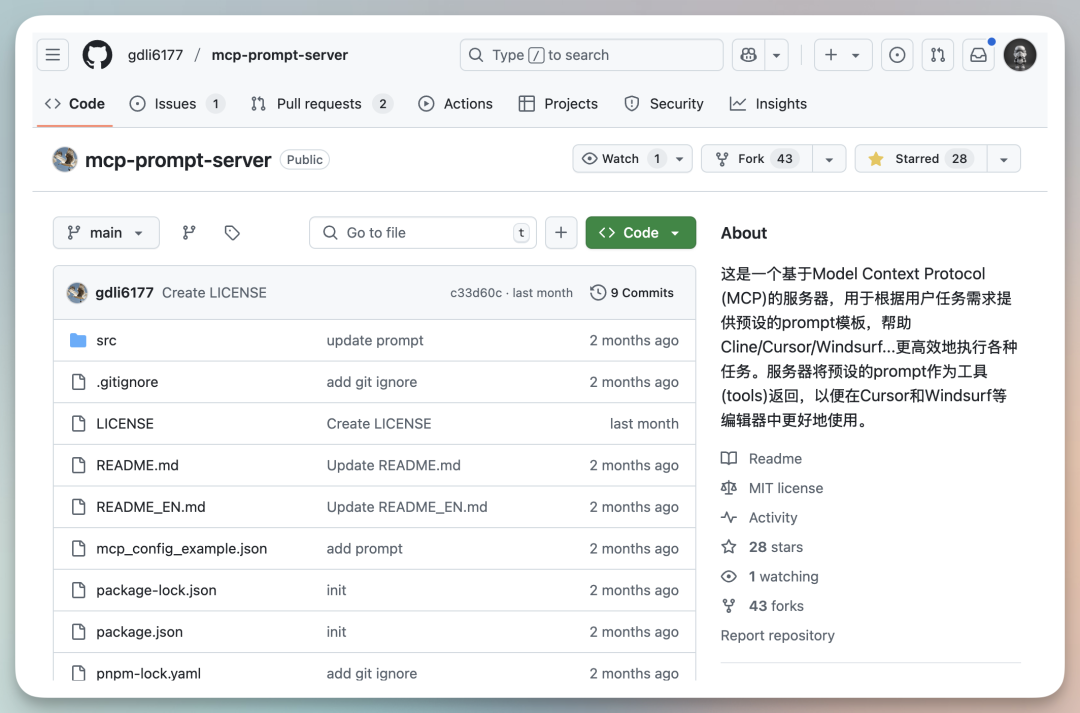Open the create new plus menu
Image resolution: width=1080 pixels, height=713 pixels.
[843, 55]
